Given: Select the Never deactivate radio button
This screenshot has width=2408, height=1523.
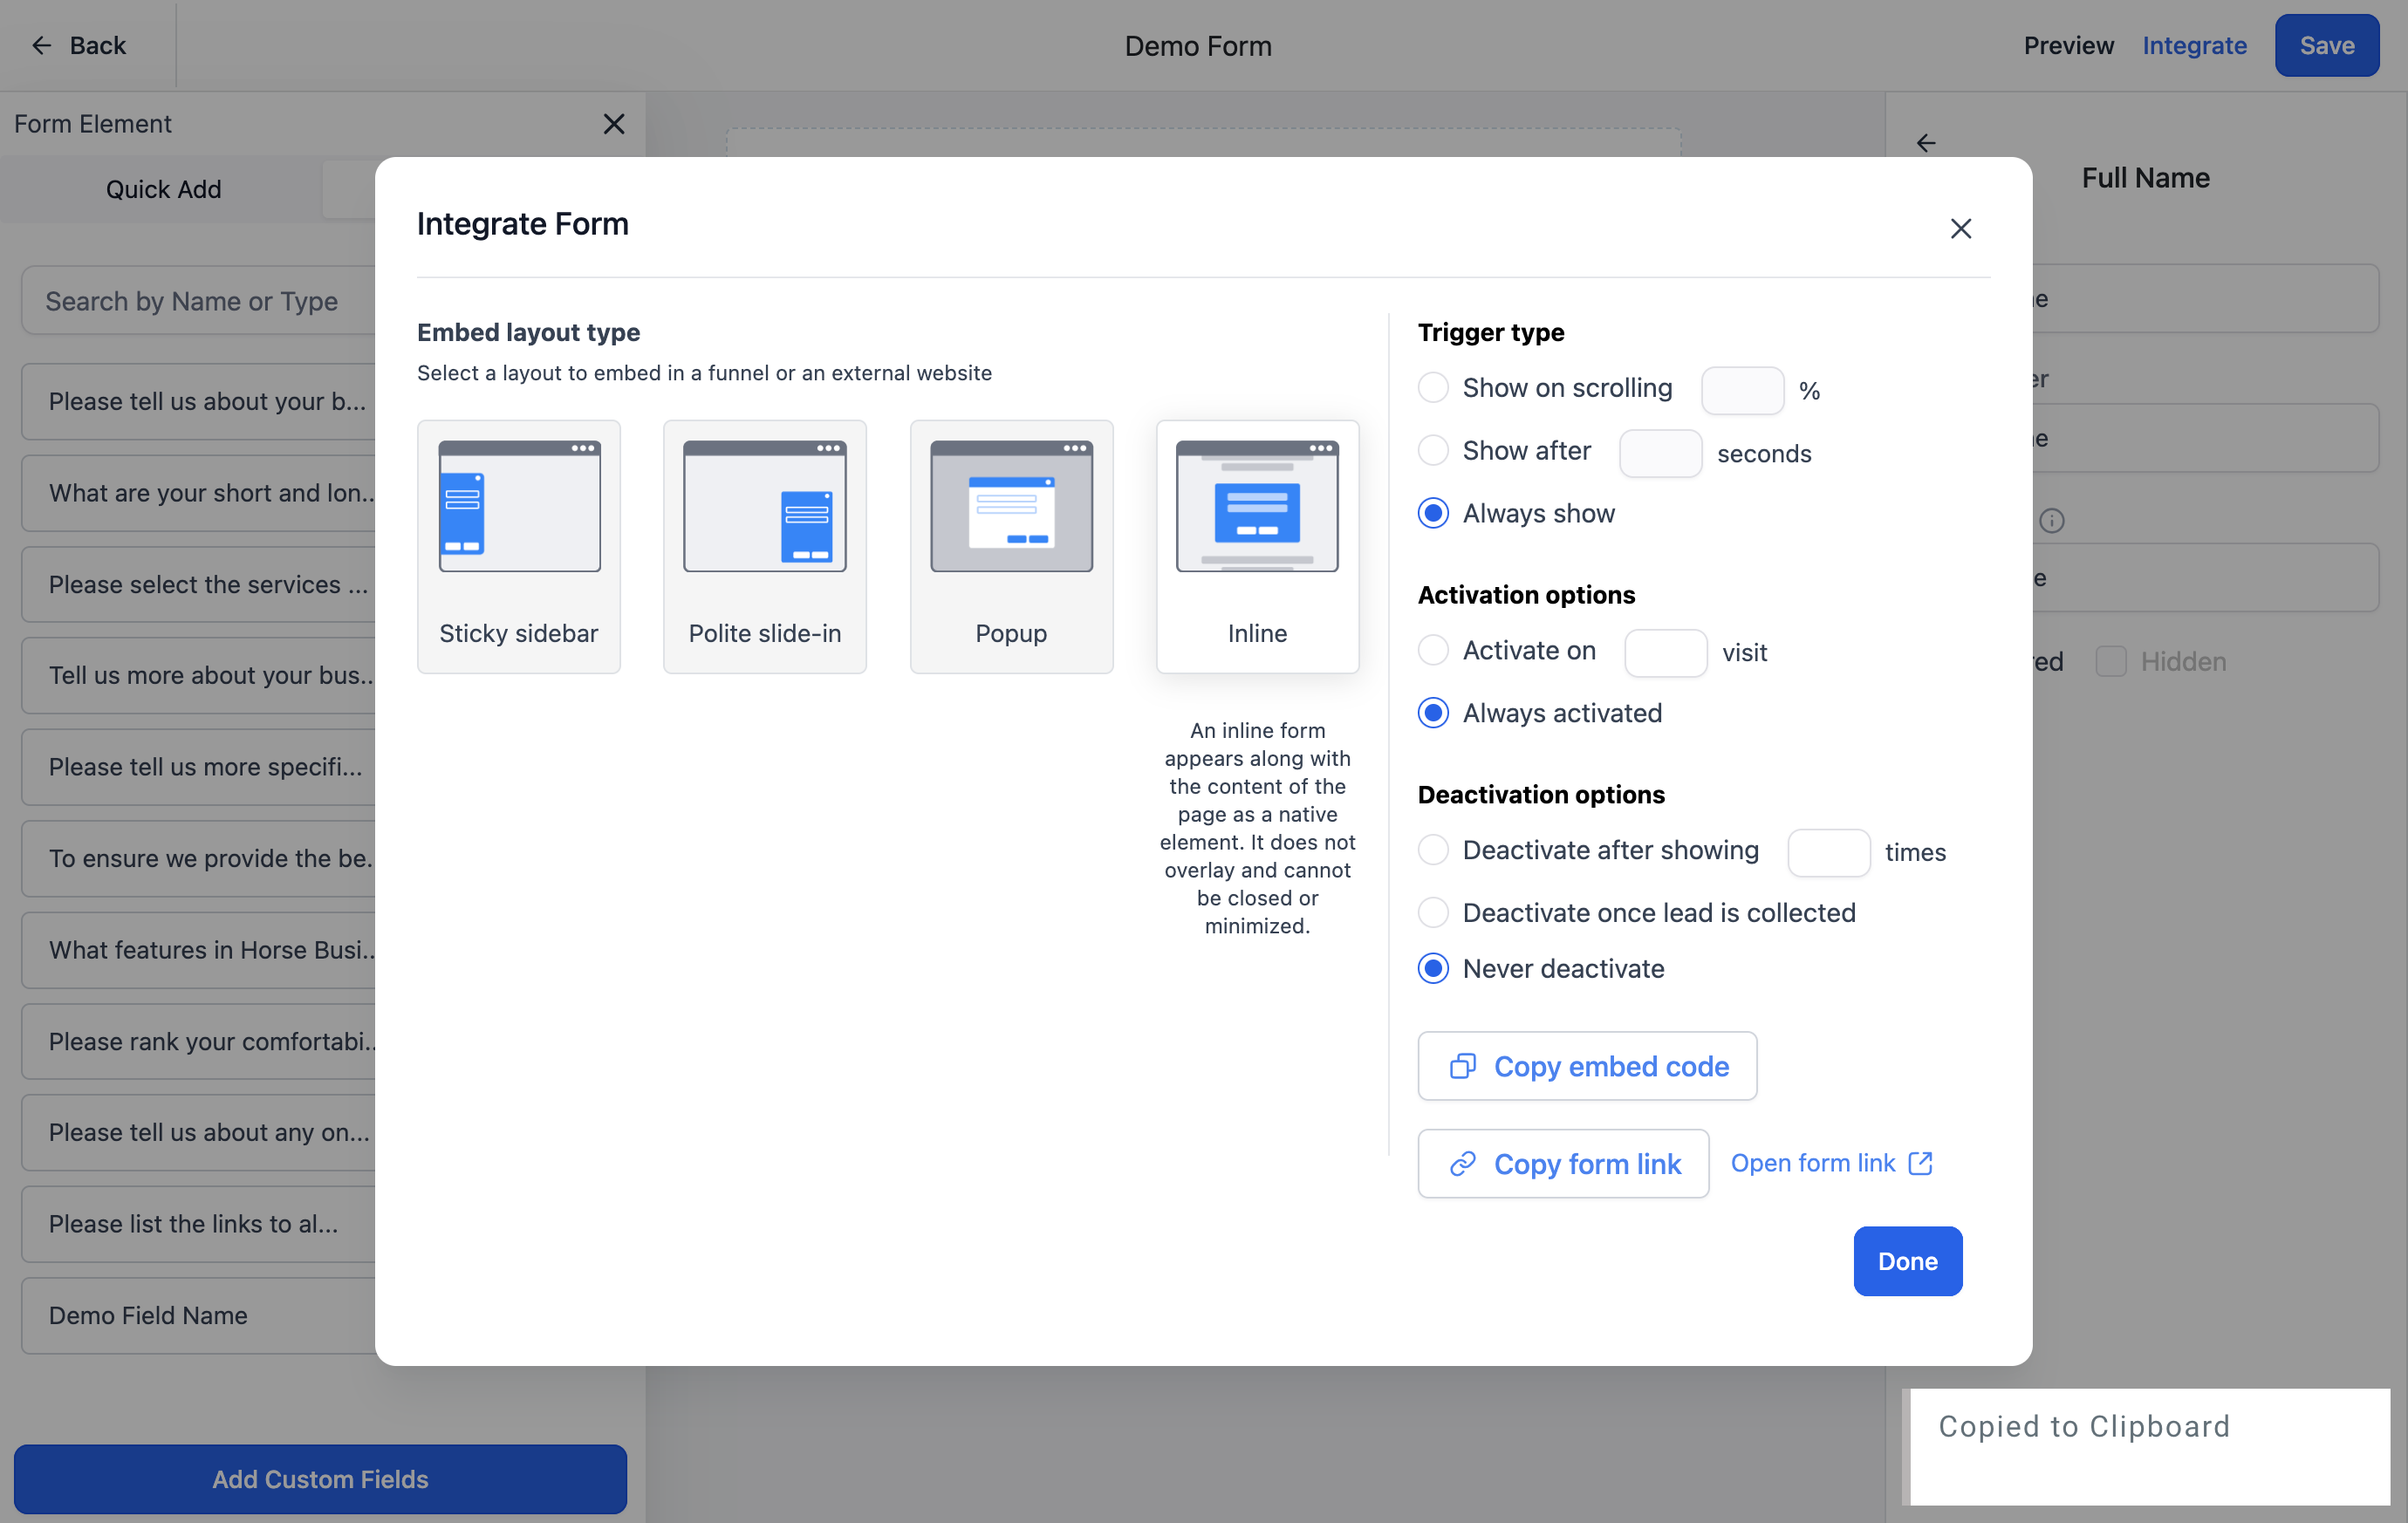Looking at the screenshot, I should pyautogui.click(x=1433, y=968).
